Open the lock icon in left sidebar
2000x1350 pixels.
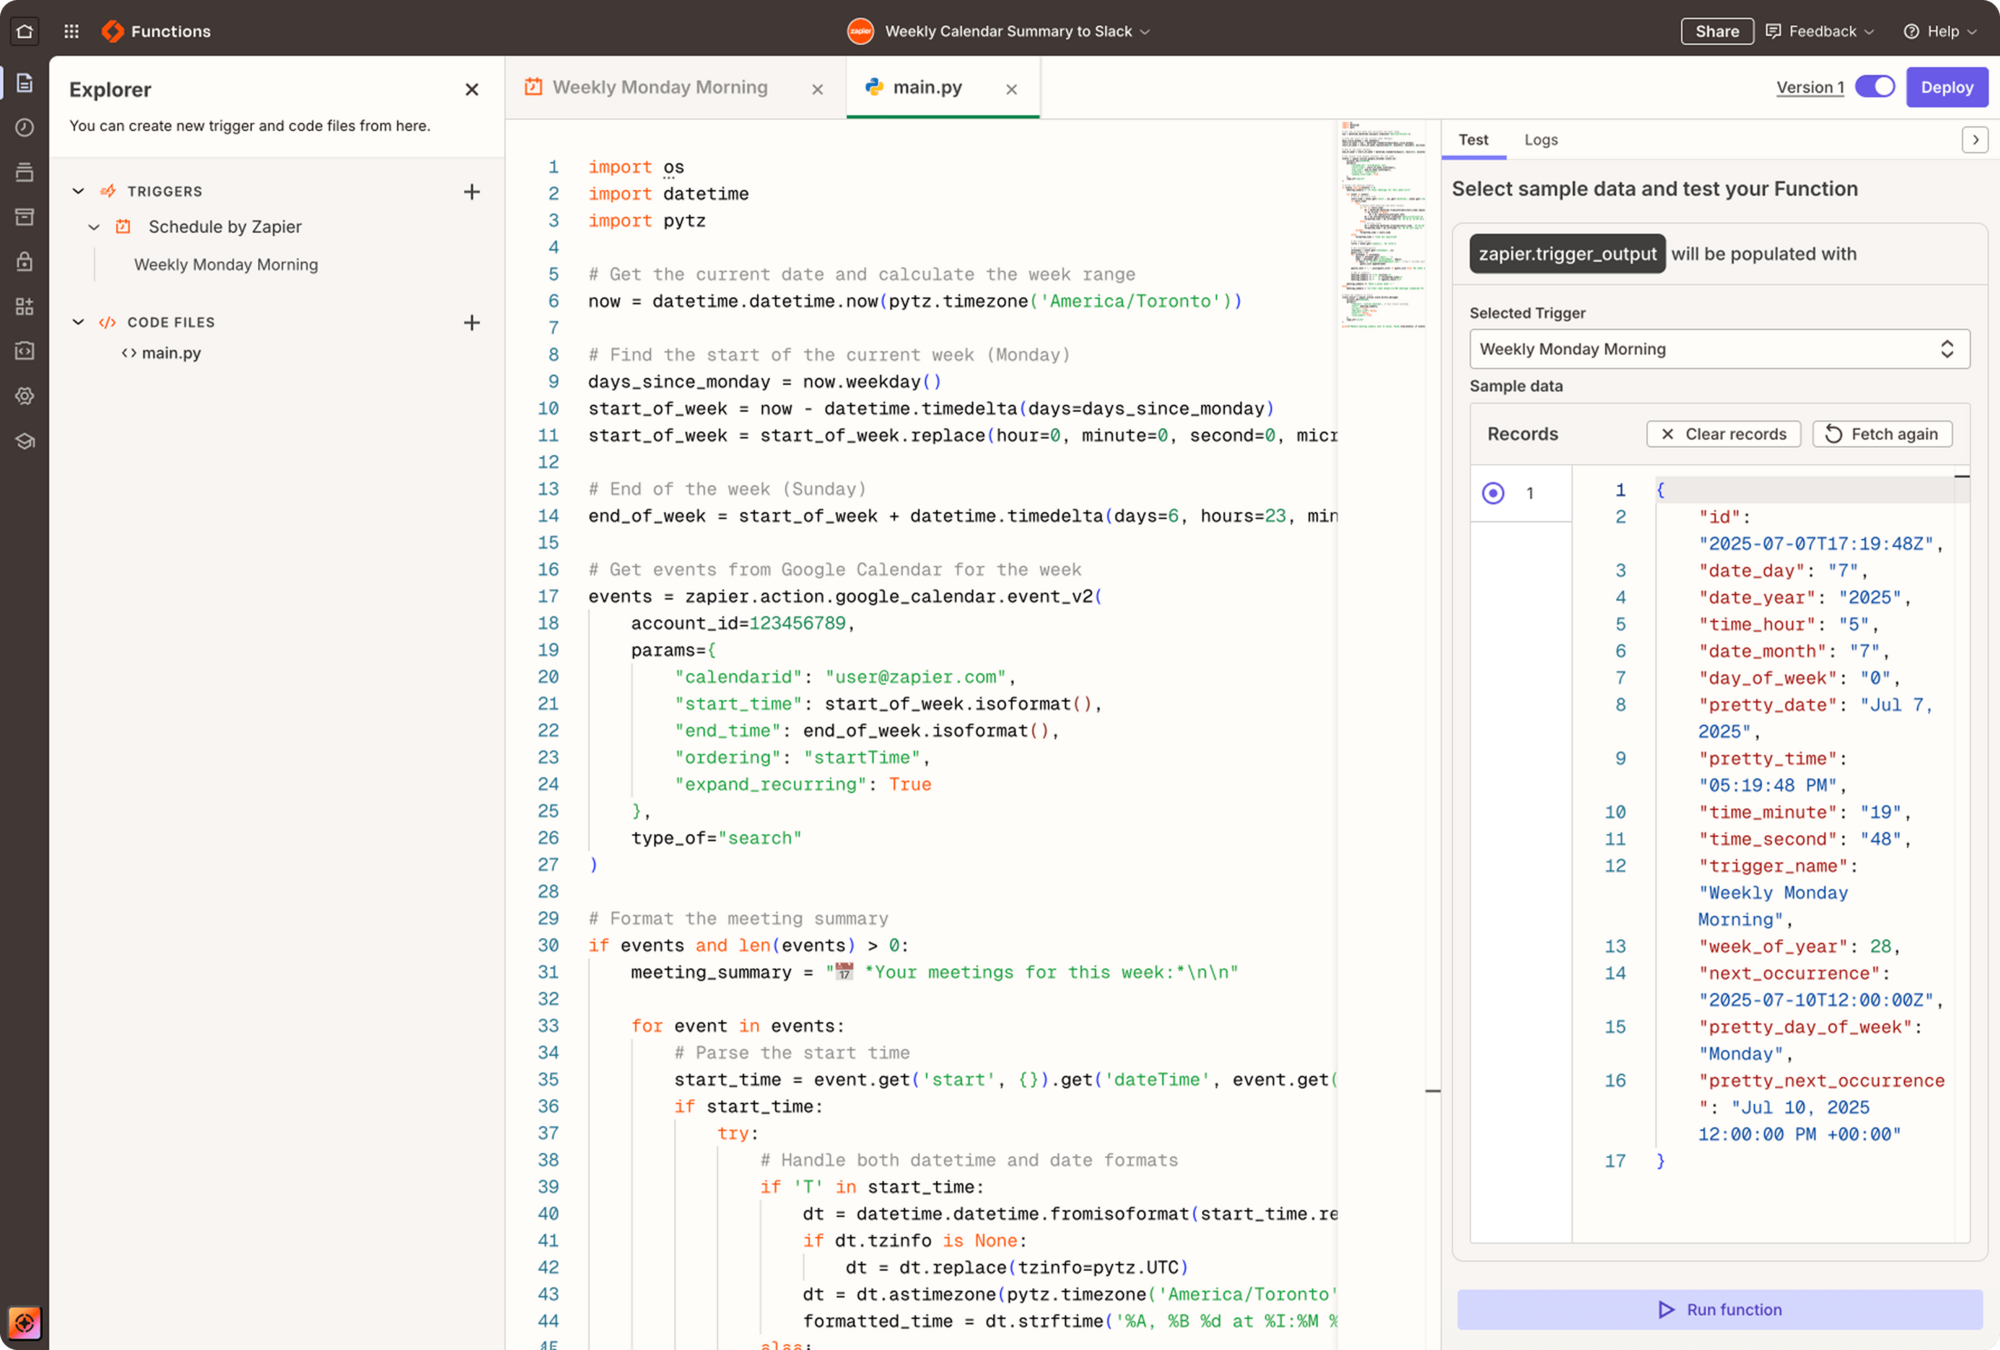(x=25, y=262)
